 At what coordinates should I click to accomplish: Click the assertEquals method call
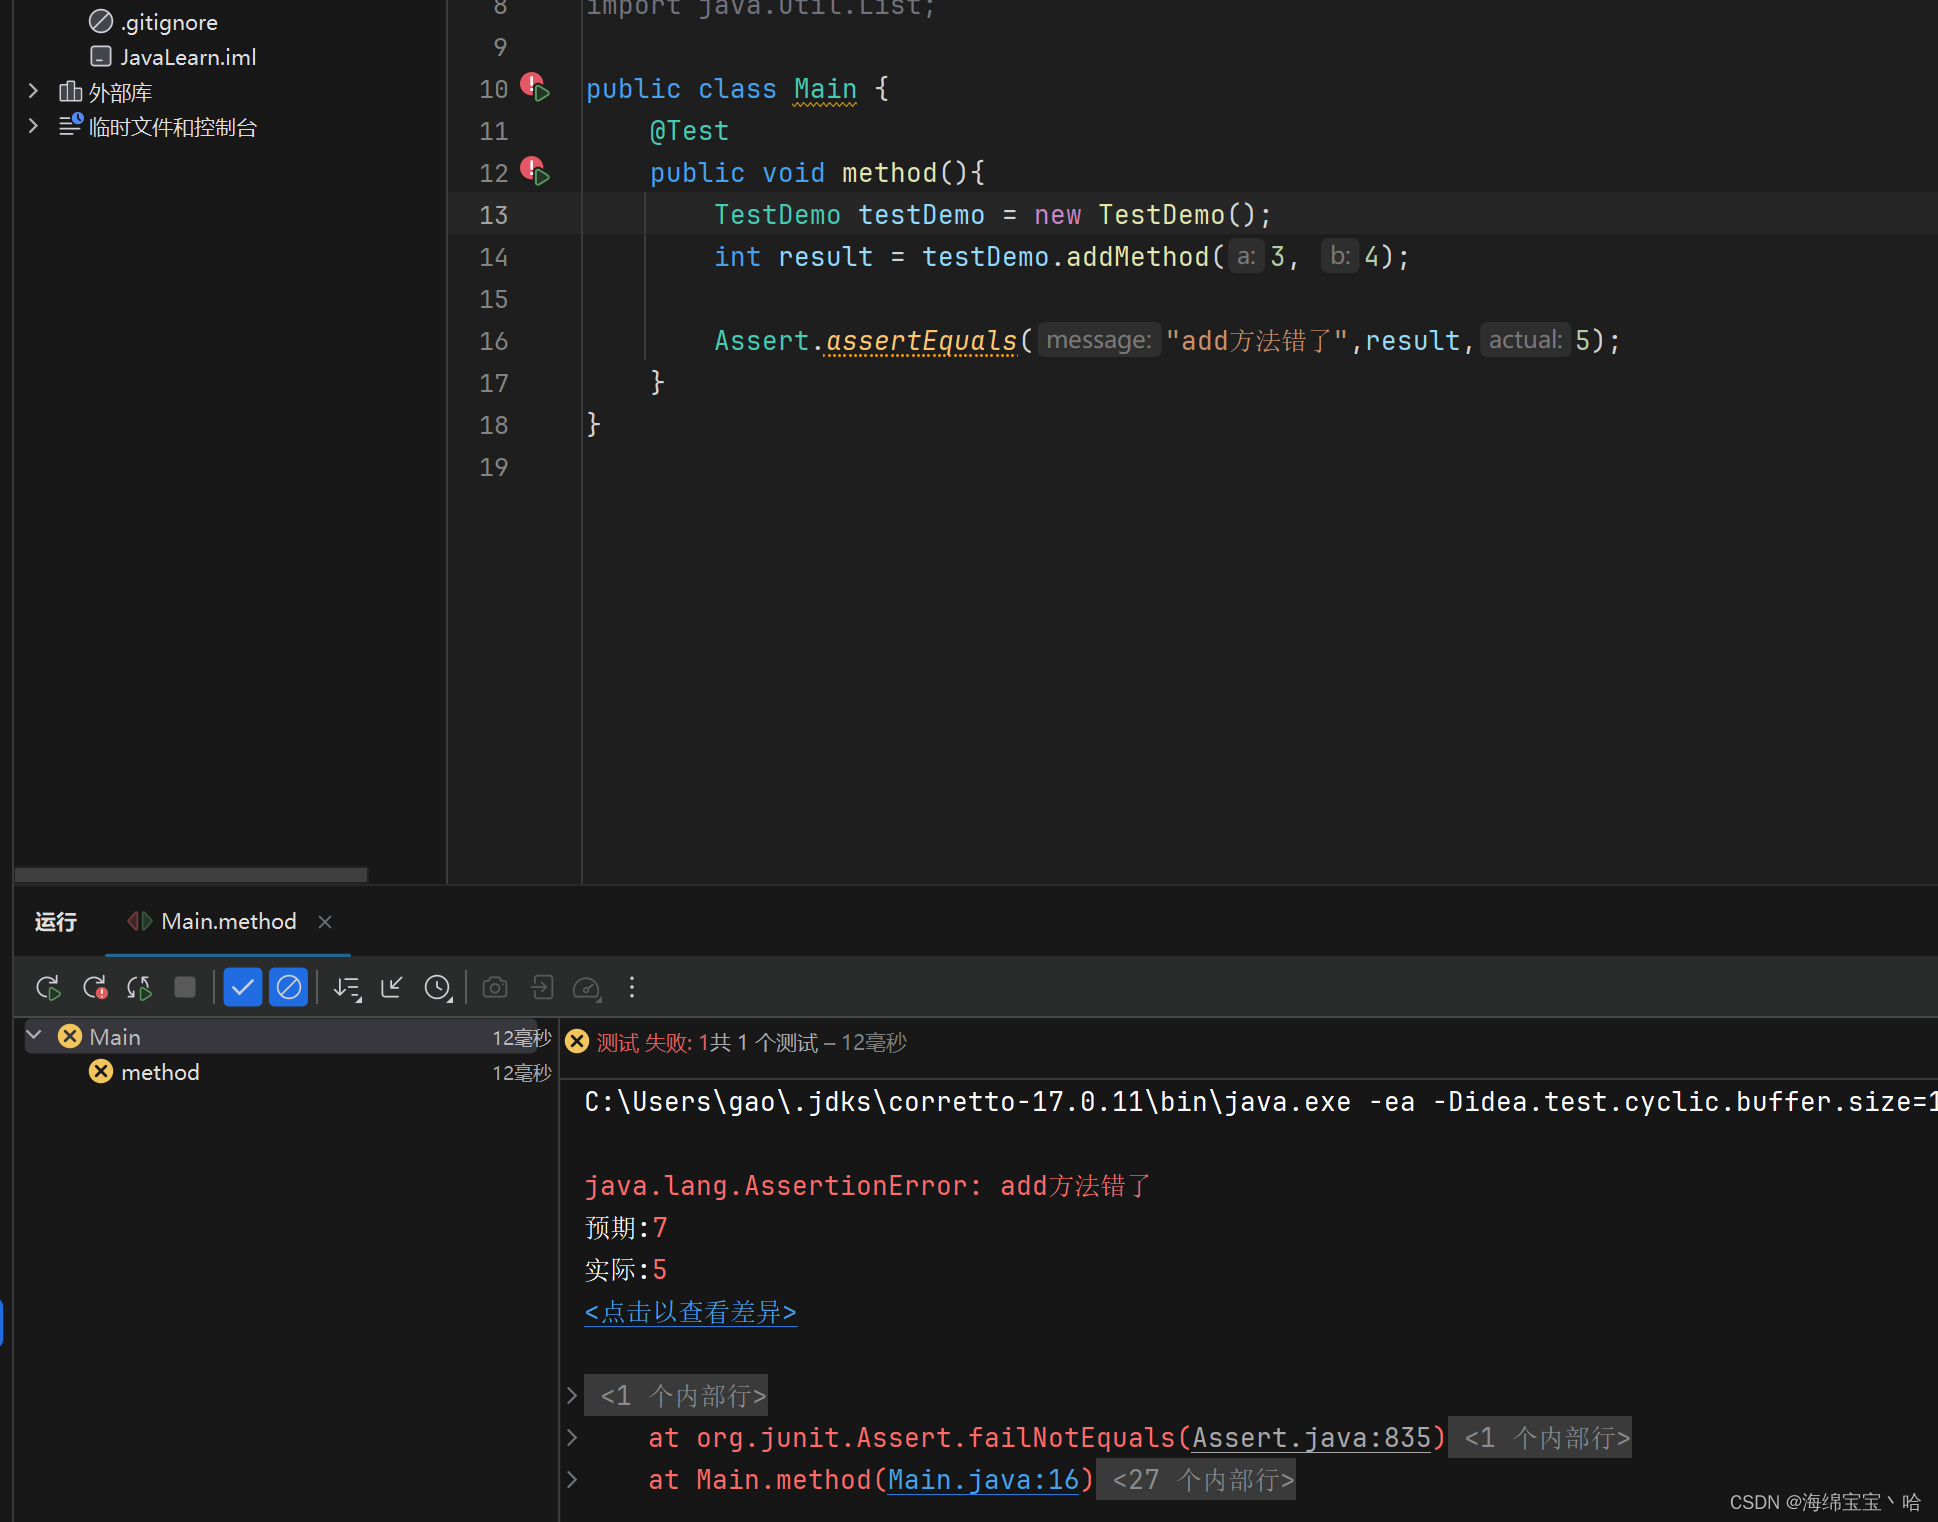[921, 341]
